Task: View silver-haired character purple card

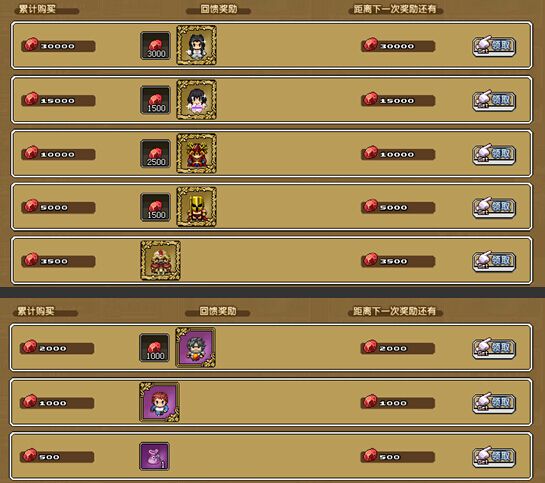Action: tap(195, 347)
